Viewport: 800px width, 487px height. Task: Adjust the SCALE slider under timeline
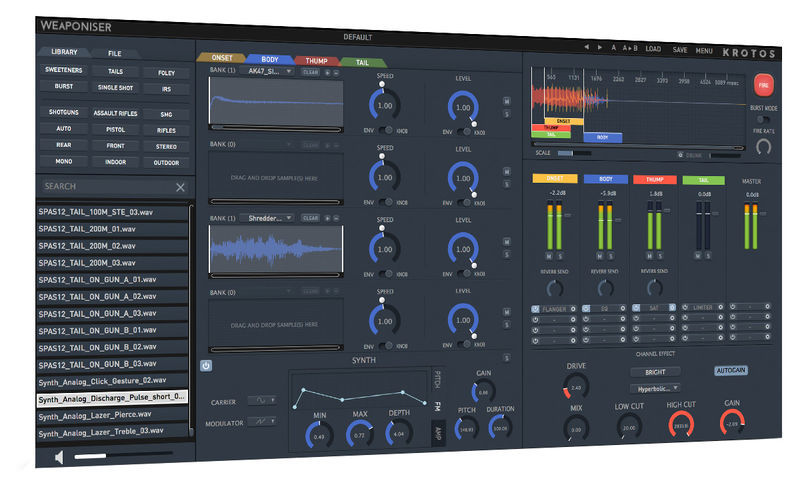[x=574, y=153]
